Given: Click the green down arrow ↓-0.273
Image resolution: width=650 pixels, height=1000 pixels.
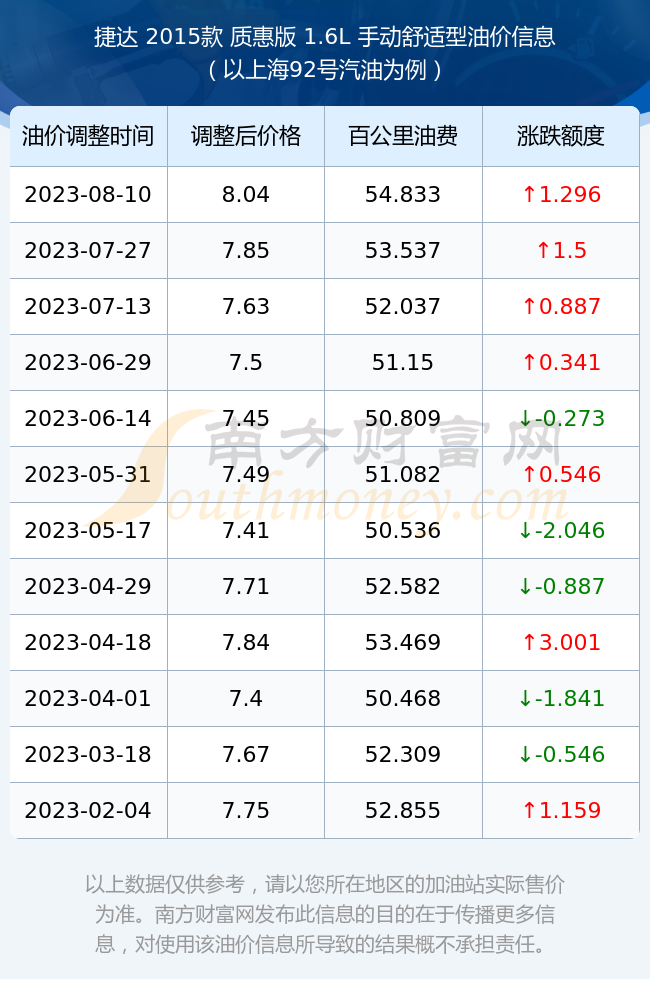Looking at the screenshot, I should [x=561, y=418].
